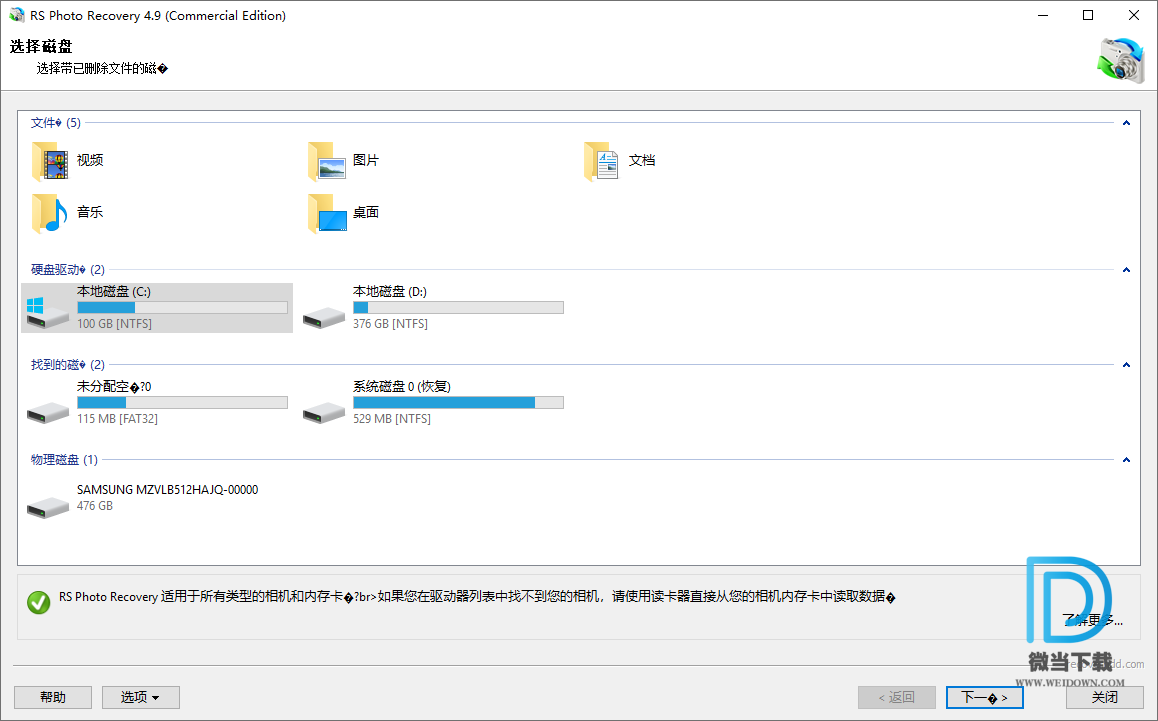This screenshot has width=1158, height=721.
Task: Select the 视频 folder label
Action: 90,160
